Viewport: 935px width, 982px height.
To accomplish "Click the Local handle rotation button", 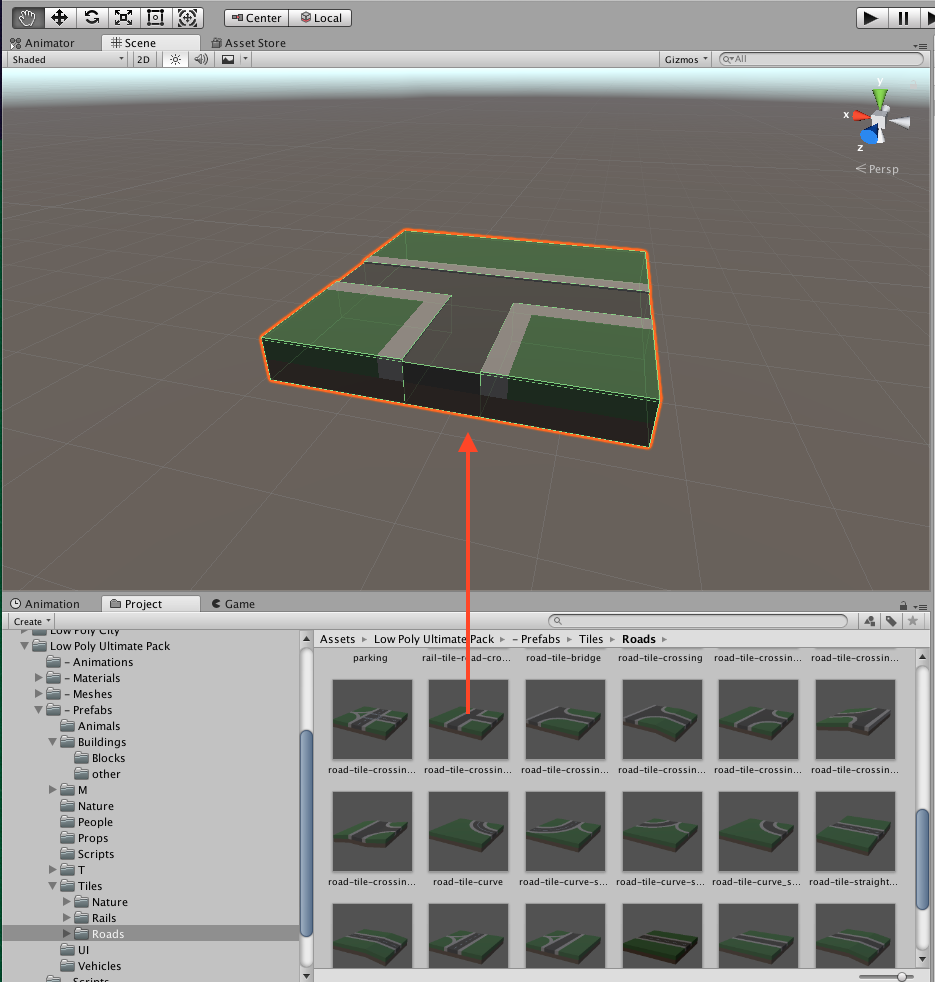I will pos(321,18).
